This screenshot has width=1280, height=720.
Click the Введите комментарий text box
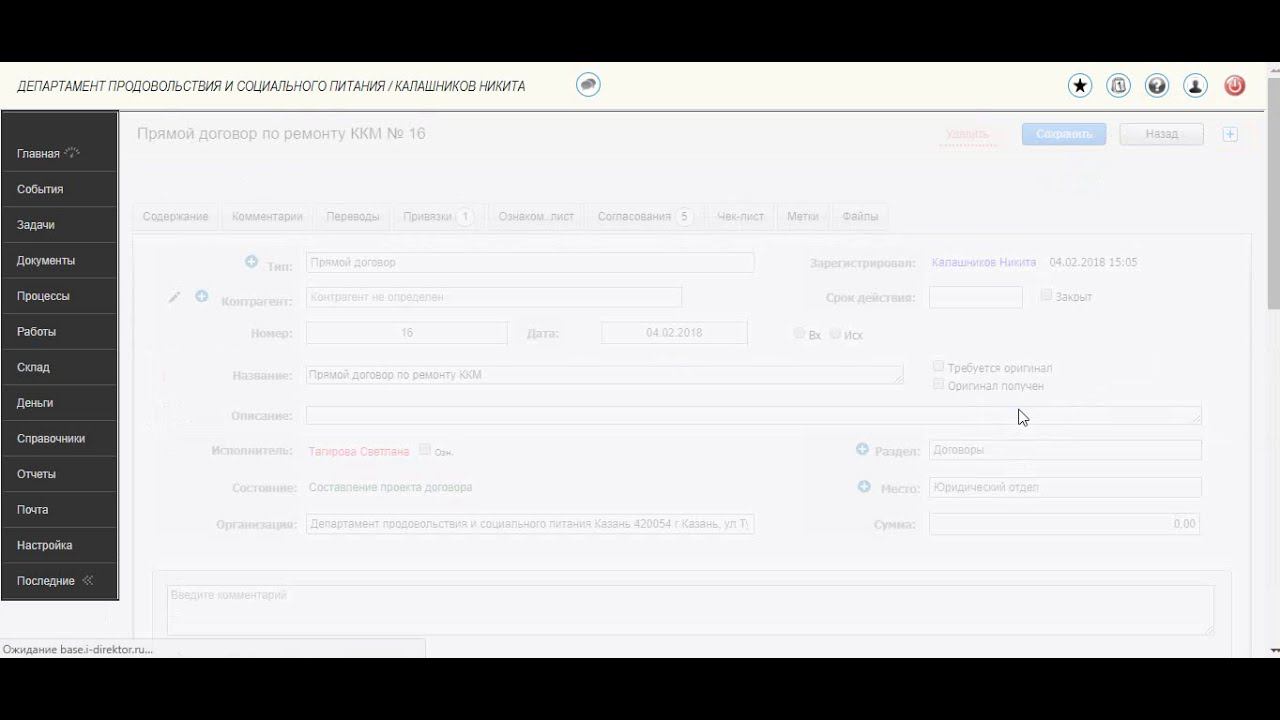(x=690, y=610)
